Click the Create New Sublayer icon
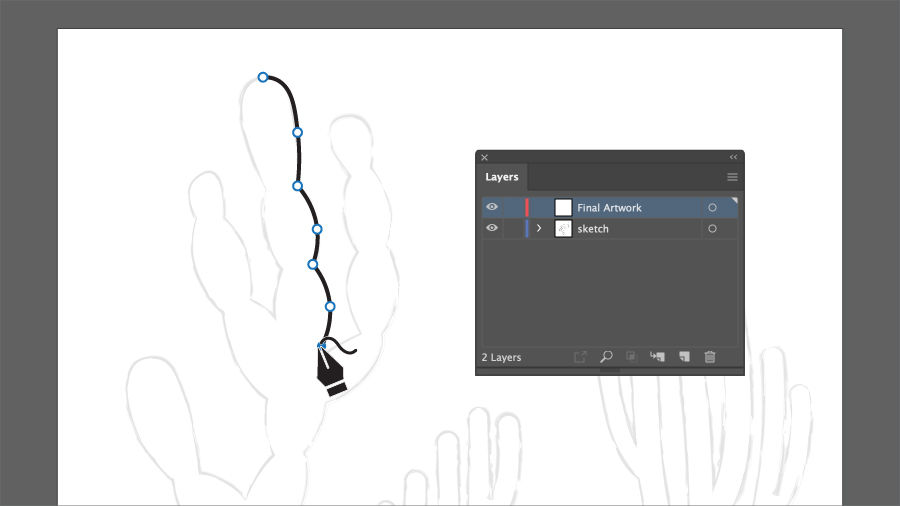The image size is (900, 506). point(657,357)
